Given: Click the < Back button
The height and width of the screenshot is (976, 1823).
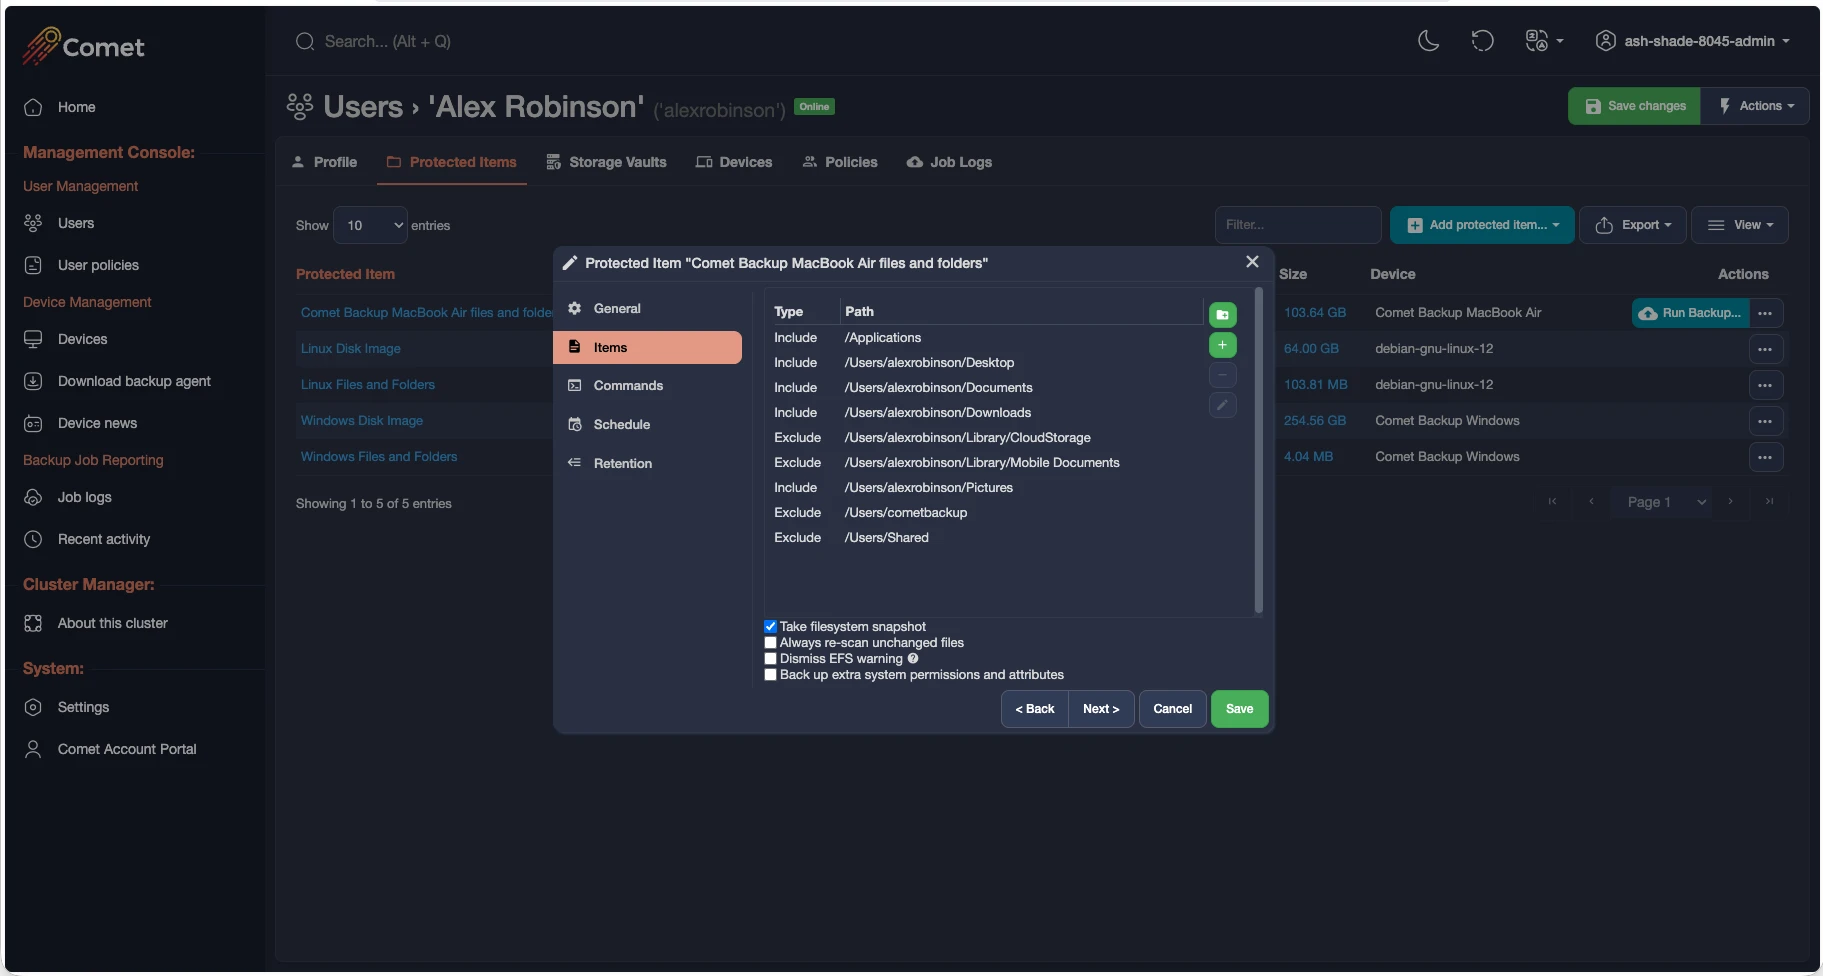Looking at the screenshot, I should coord(1035,709).
